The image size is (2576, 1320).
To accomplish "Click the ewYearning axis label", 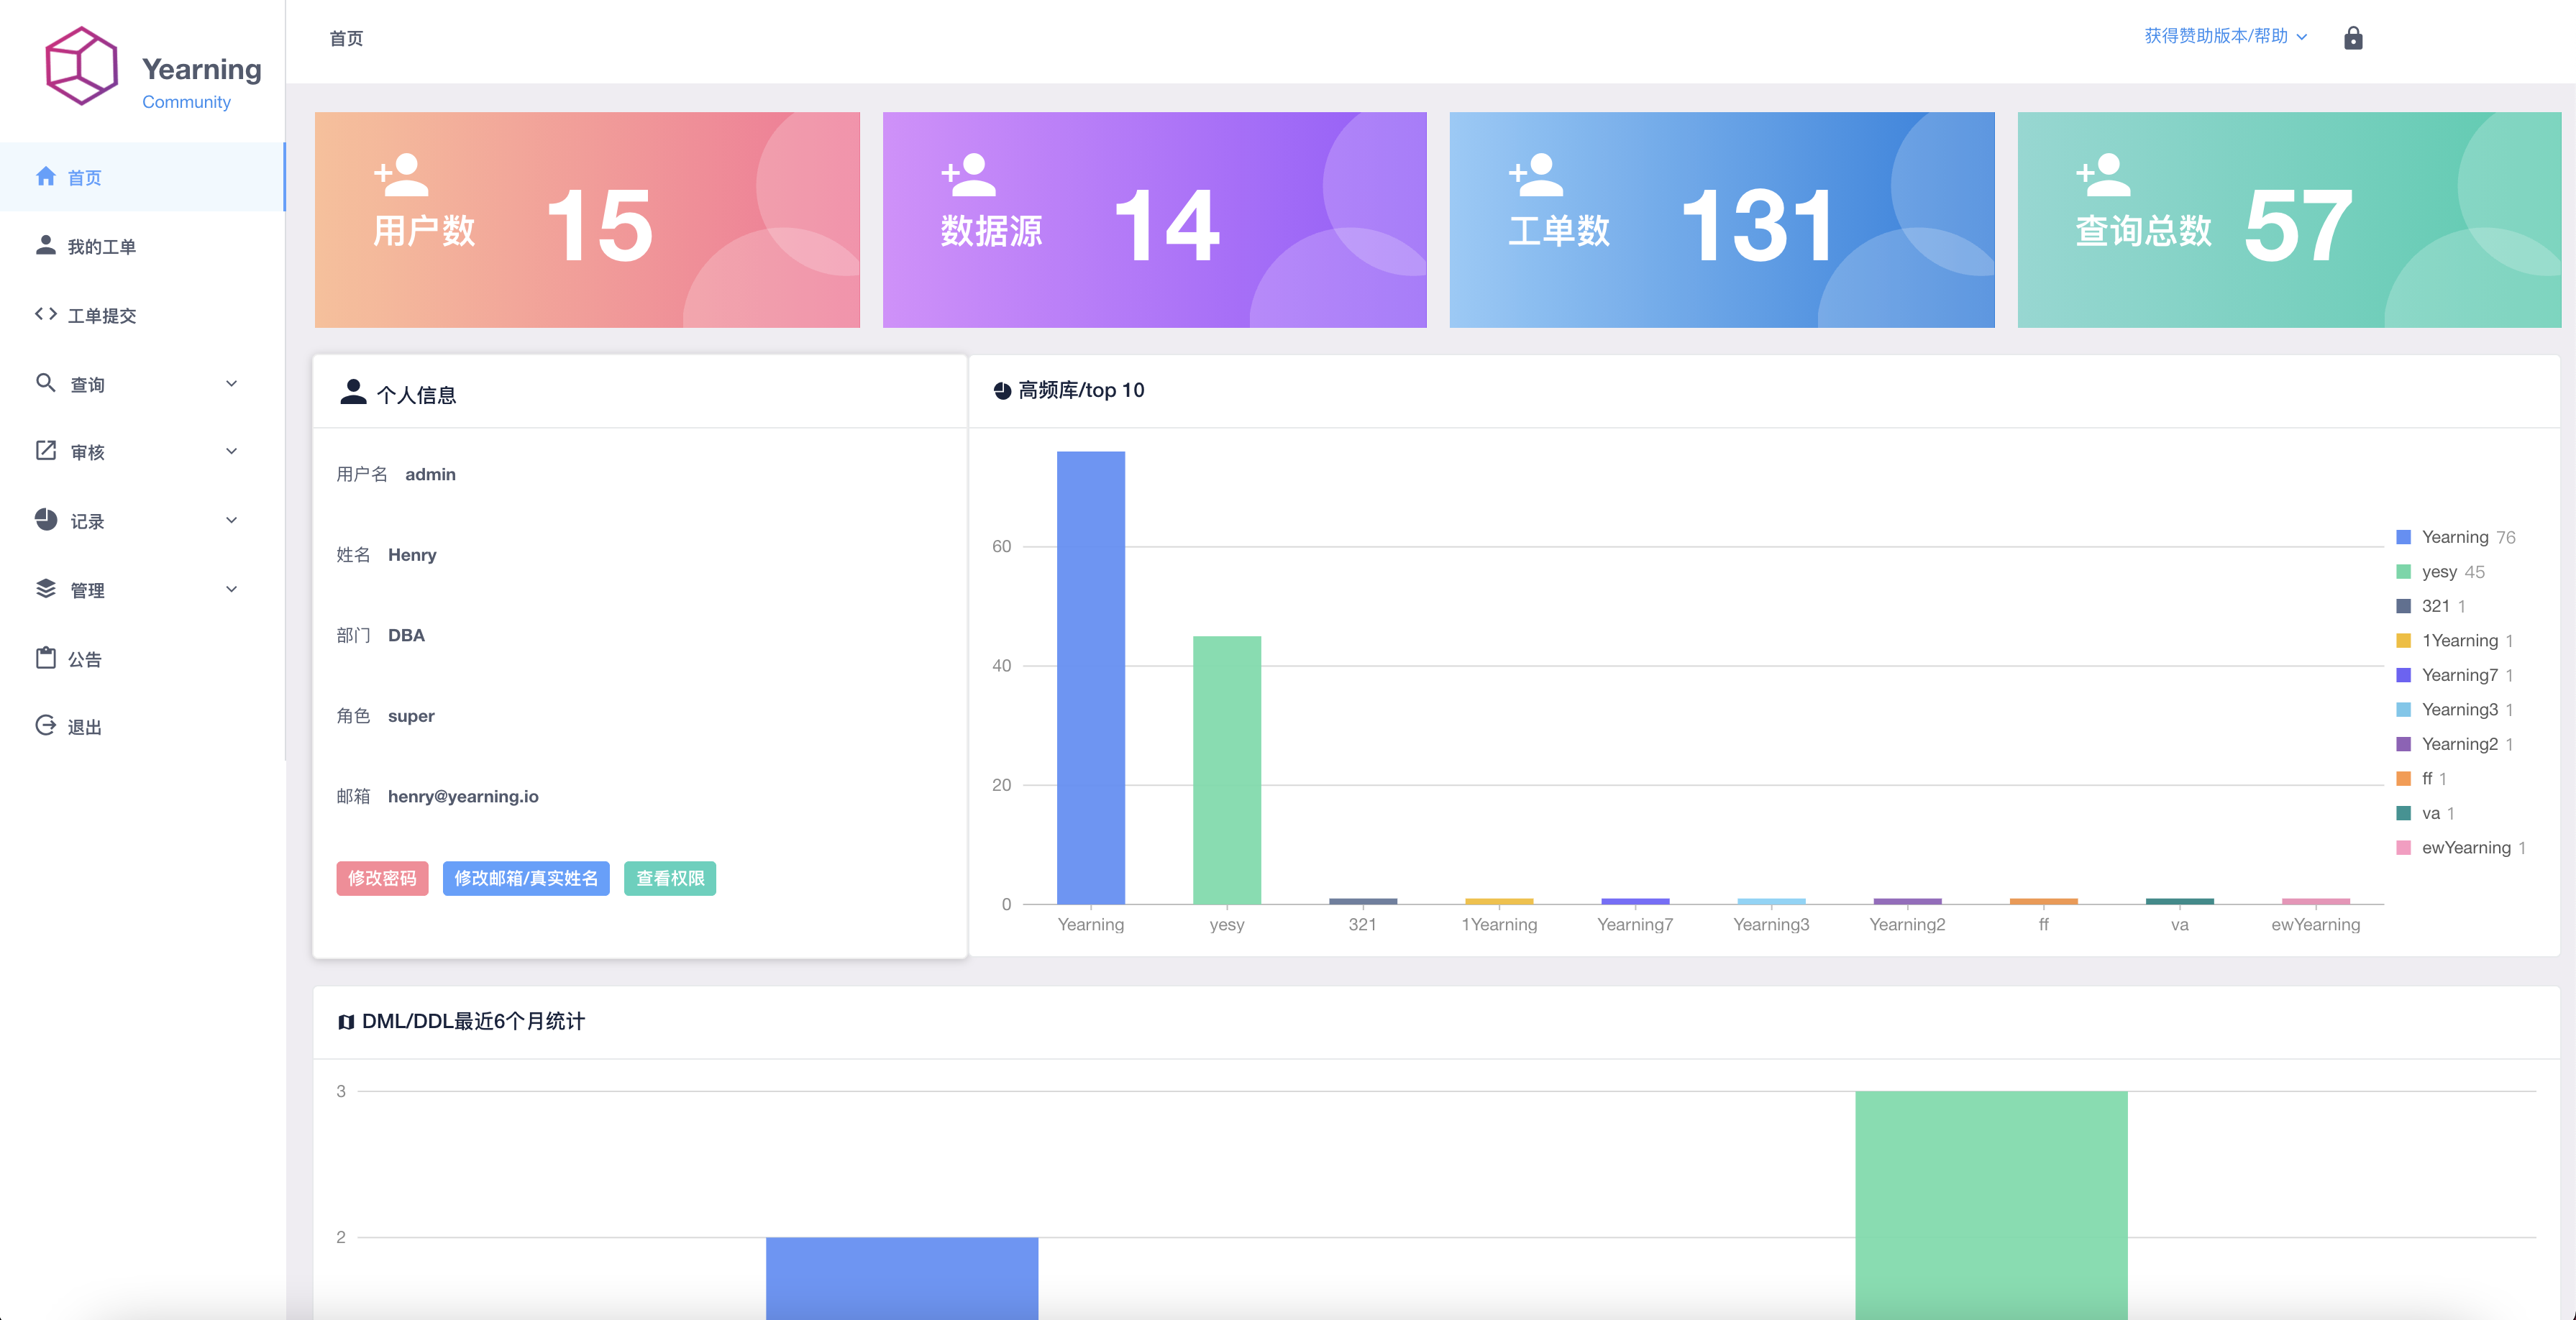I will pos(2315,924).
